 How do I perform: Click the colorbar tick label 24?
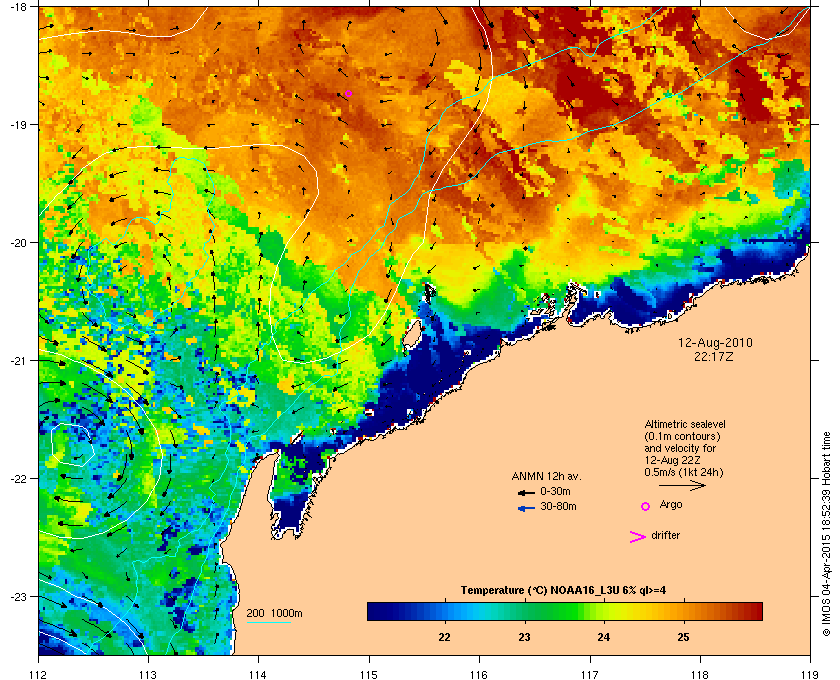(x=603, y=637)
